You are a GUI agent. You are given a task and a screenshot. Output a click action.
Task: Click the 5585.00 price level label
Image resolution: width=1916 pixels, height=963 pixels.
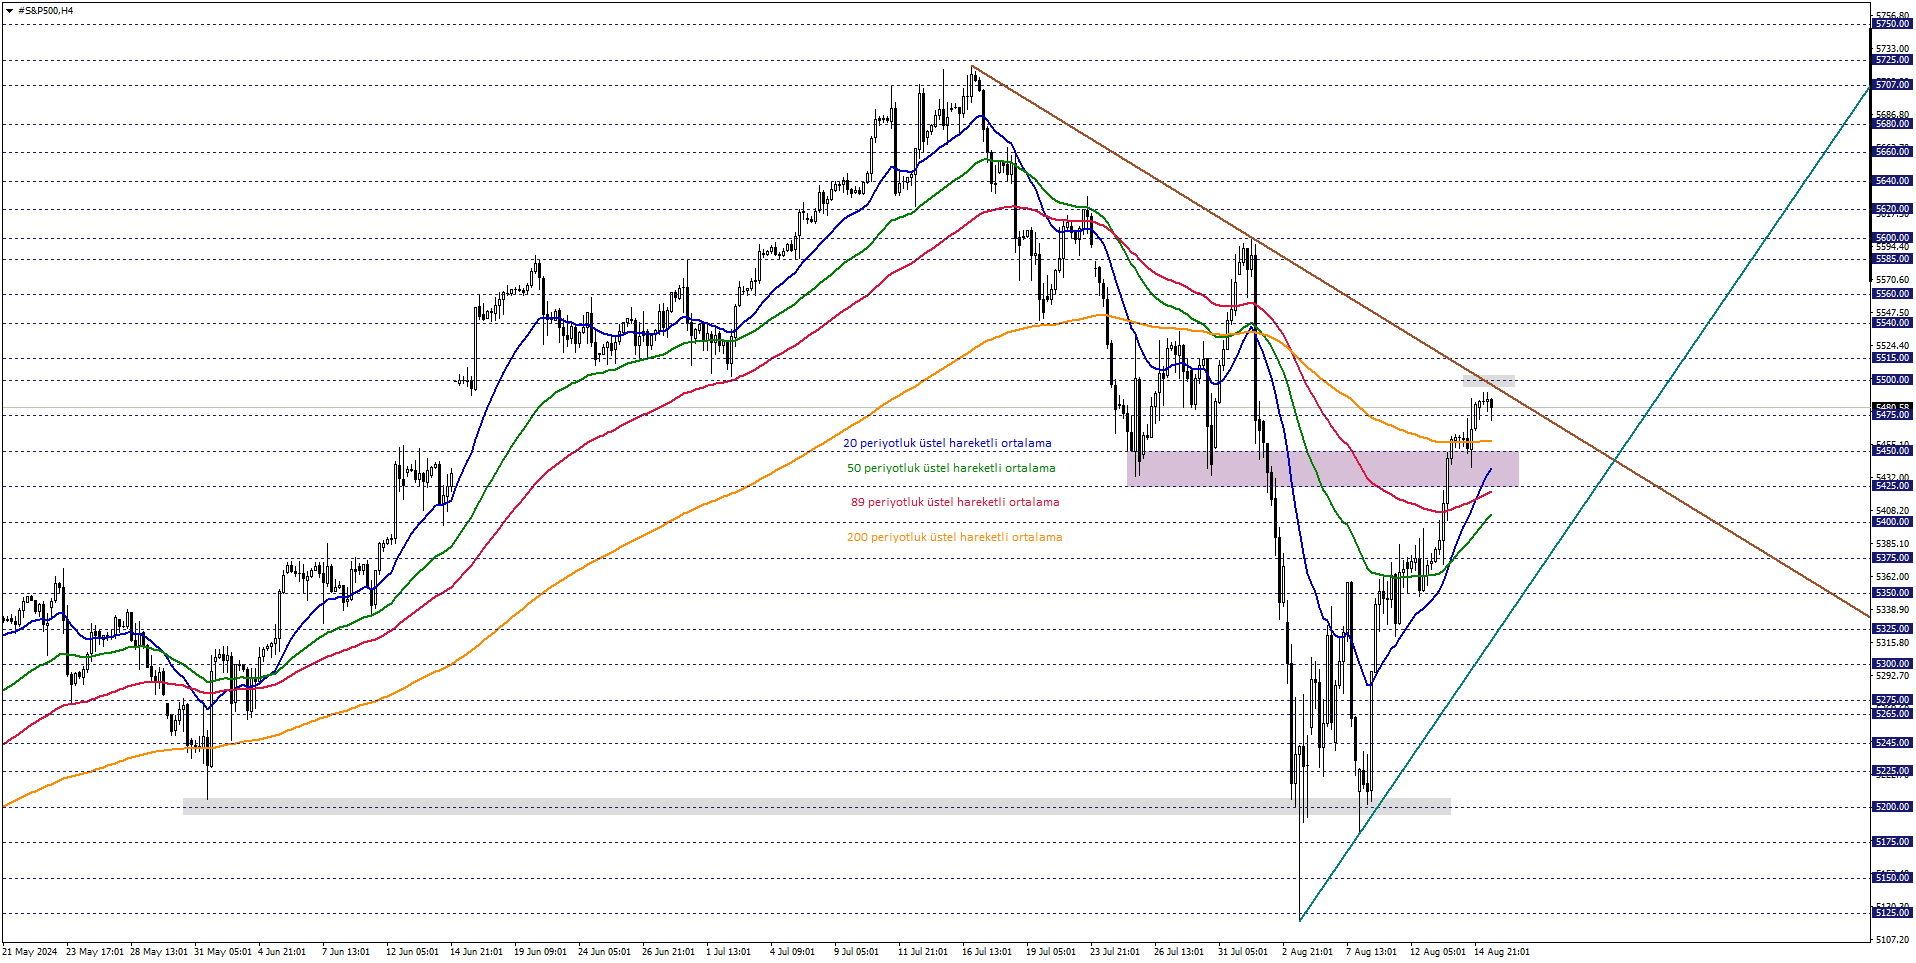coord(1892,259)
